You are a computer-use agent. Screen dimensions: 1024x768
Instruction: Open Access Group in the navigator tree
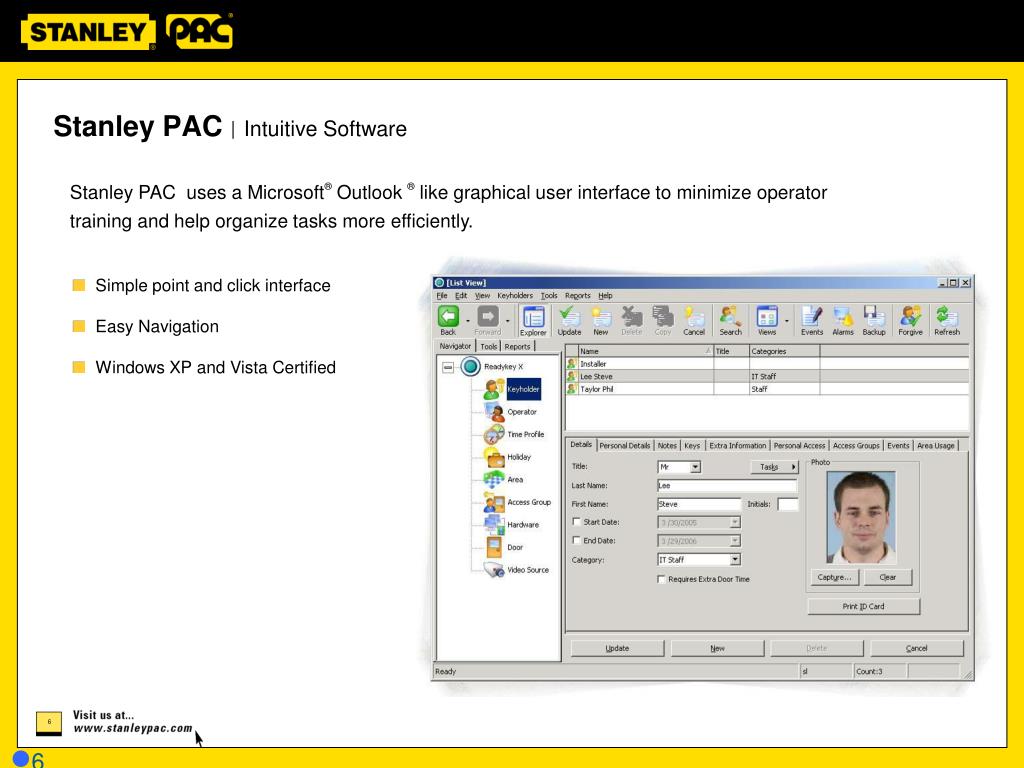pos(529,502)
